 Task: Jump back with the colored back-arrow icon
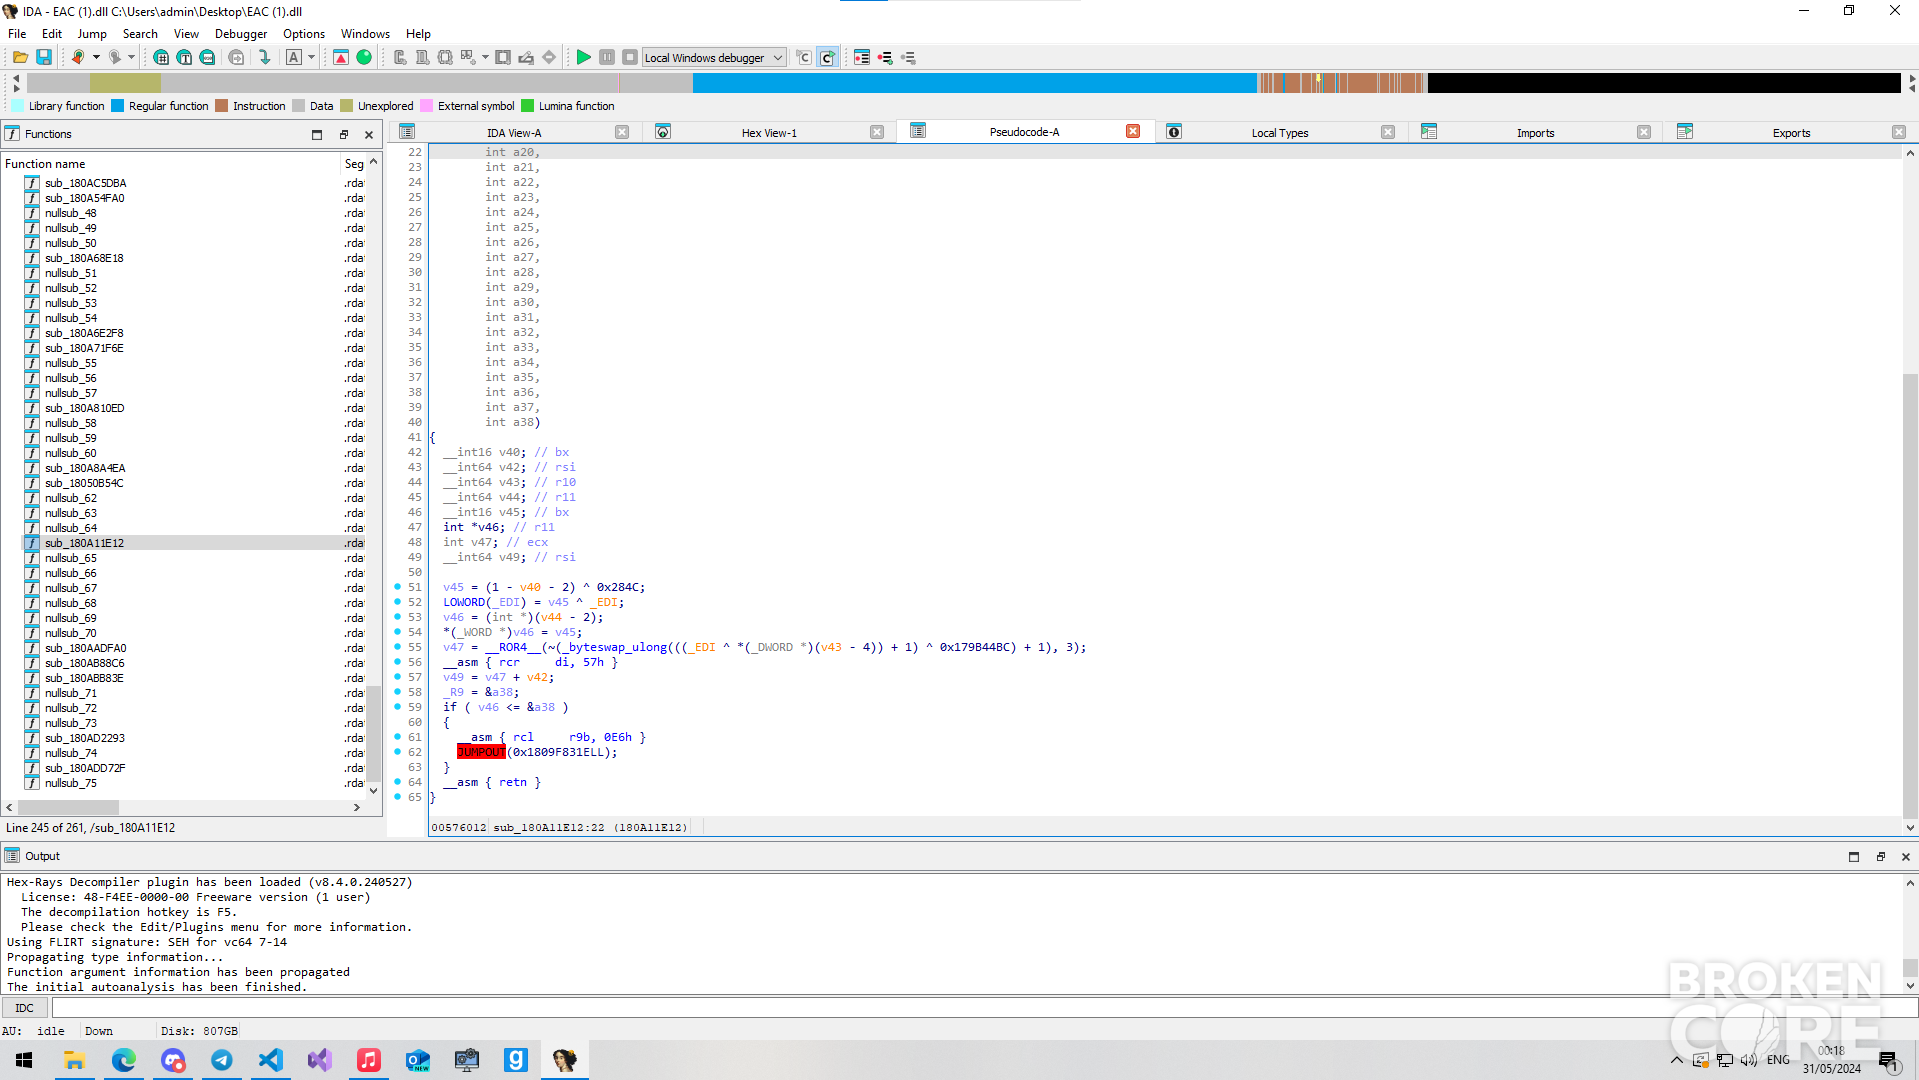(77, 57)
